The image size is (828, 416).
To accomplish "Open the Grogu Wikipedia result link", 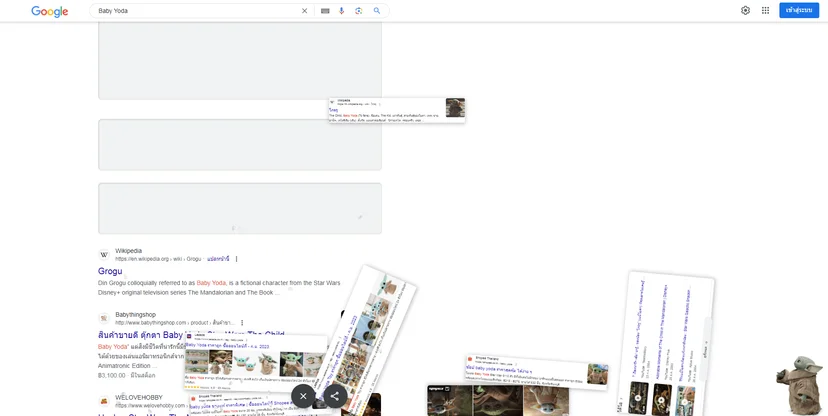I will [x=110, y=271].
